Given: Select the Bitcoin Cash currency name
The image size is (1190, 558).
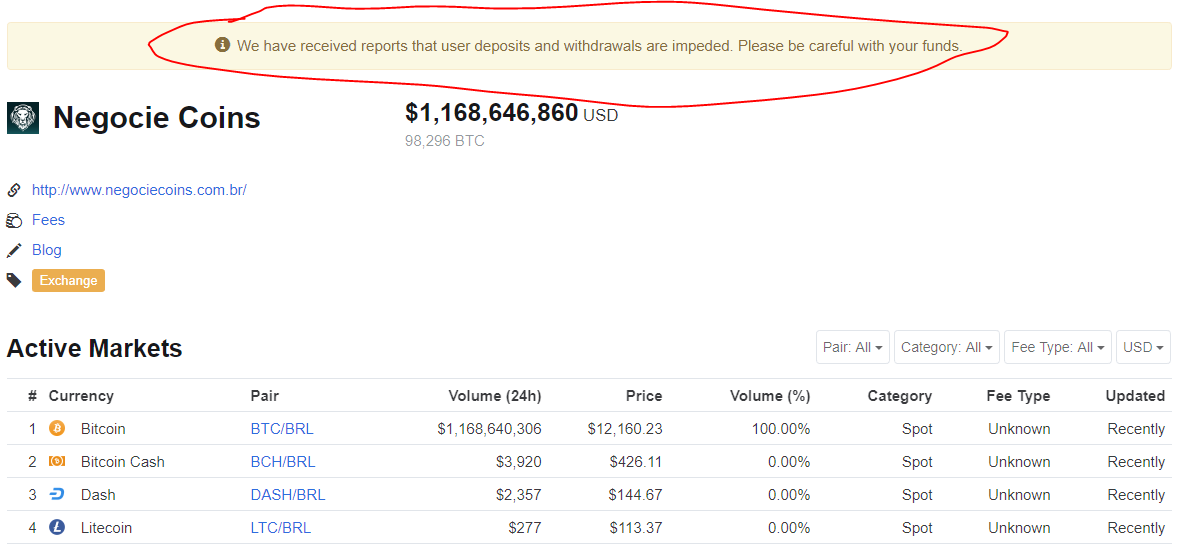Looking at the screenshot, I should coord(123,462).
